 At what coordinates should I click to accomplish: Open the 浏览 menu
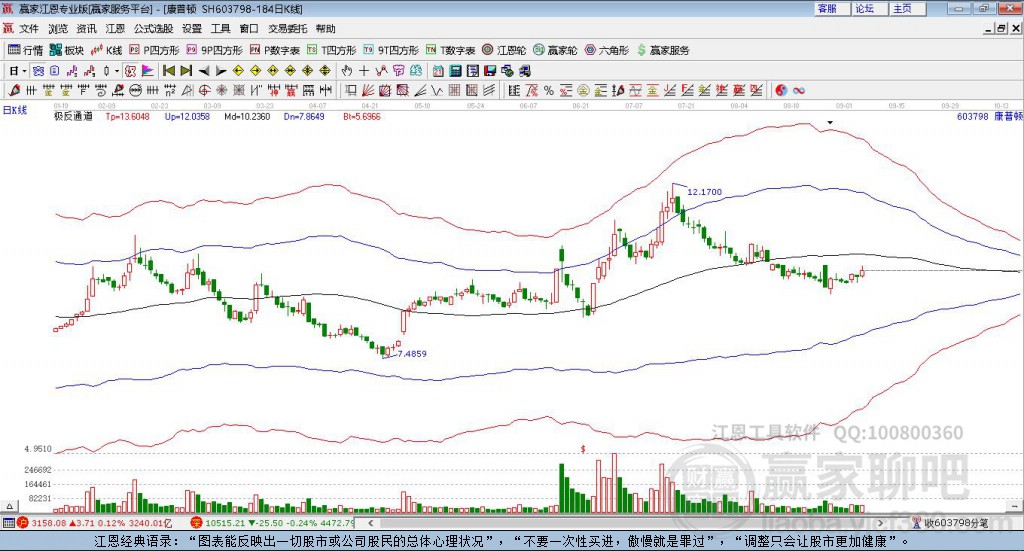click(x=58, y=29)
